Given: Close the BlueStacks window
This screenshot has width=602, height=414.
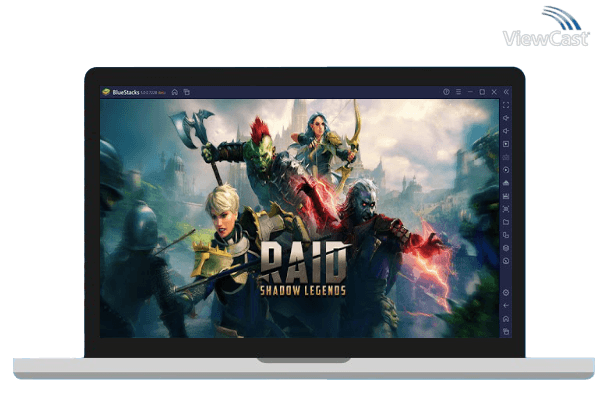Looking at the screenshot, I should coord(494,92).
